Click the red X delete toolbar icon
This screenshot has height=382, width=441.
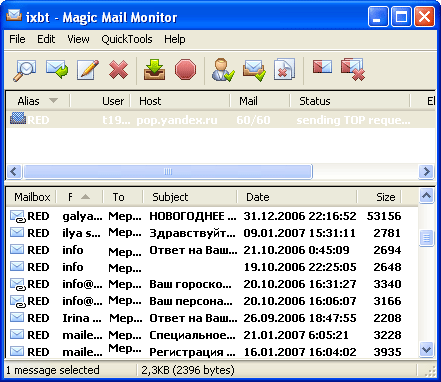coord(118,70)
